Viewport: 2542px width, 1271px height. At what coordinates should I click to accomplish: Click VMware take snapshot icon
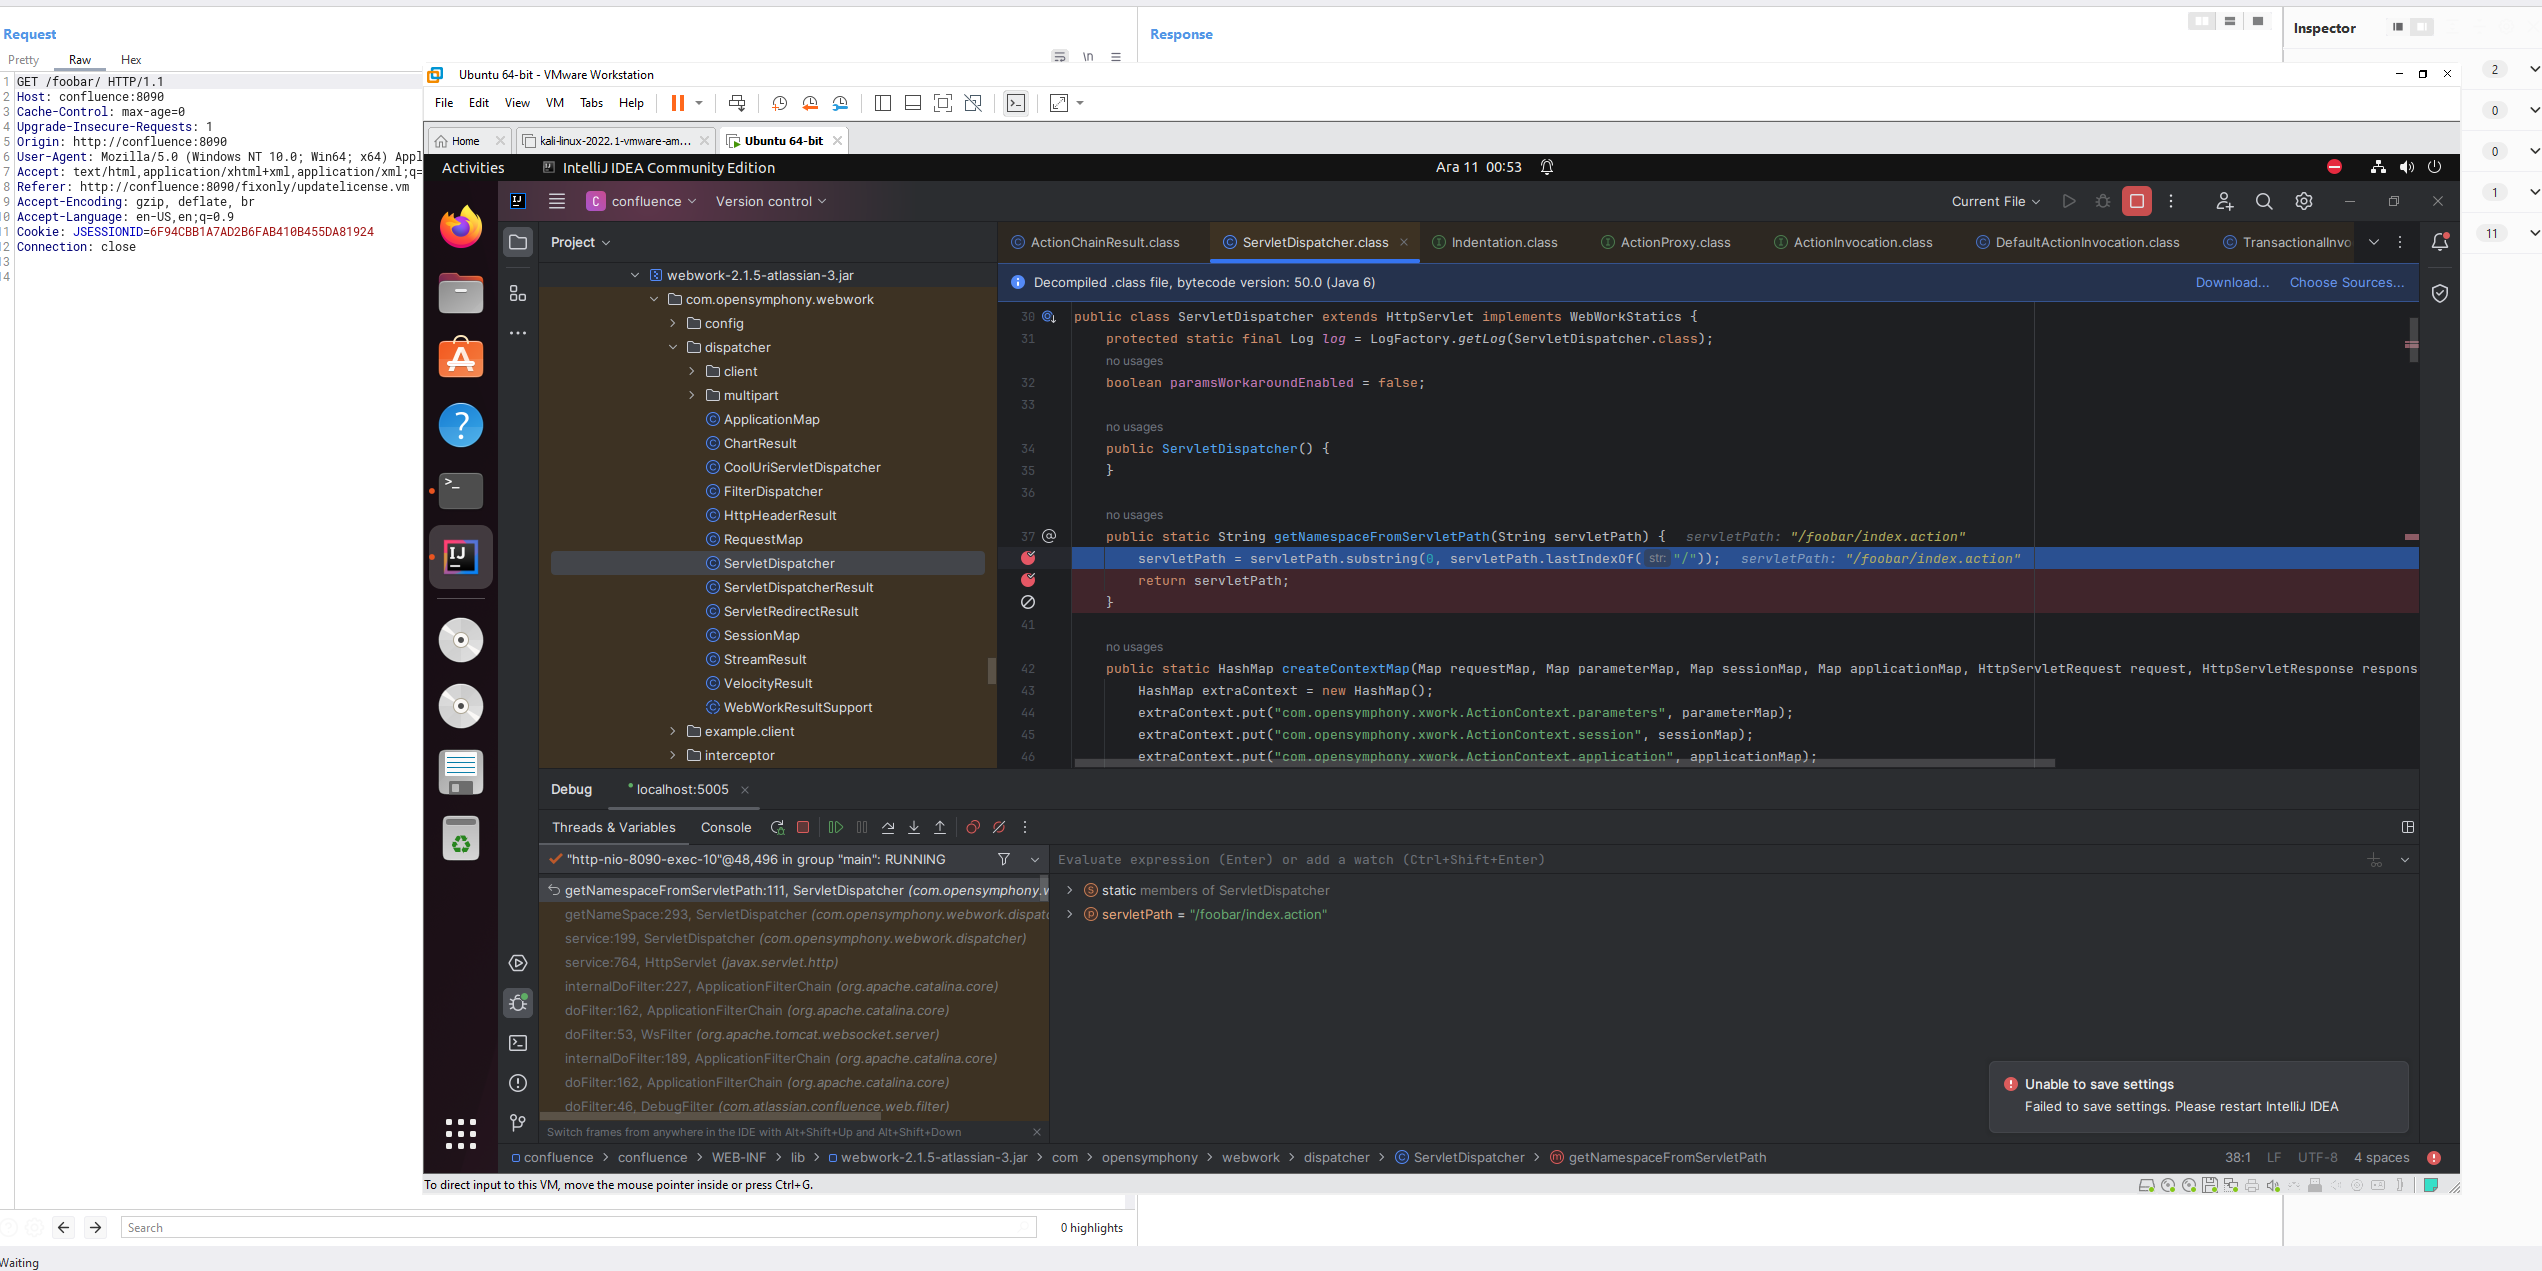pyautogui.click(x=780, y=103)
